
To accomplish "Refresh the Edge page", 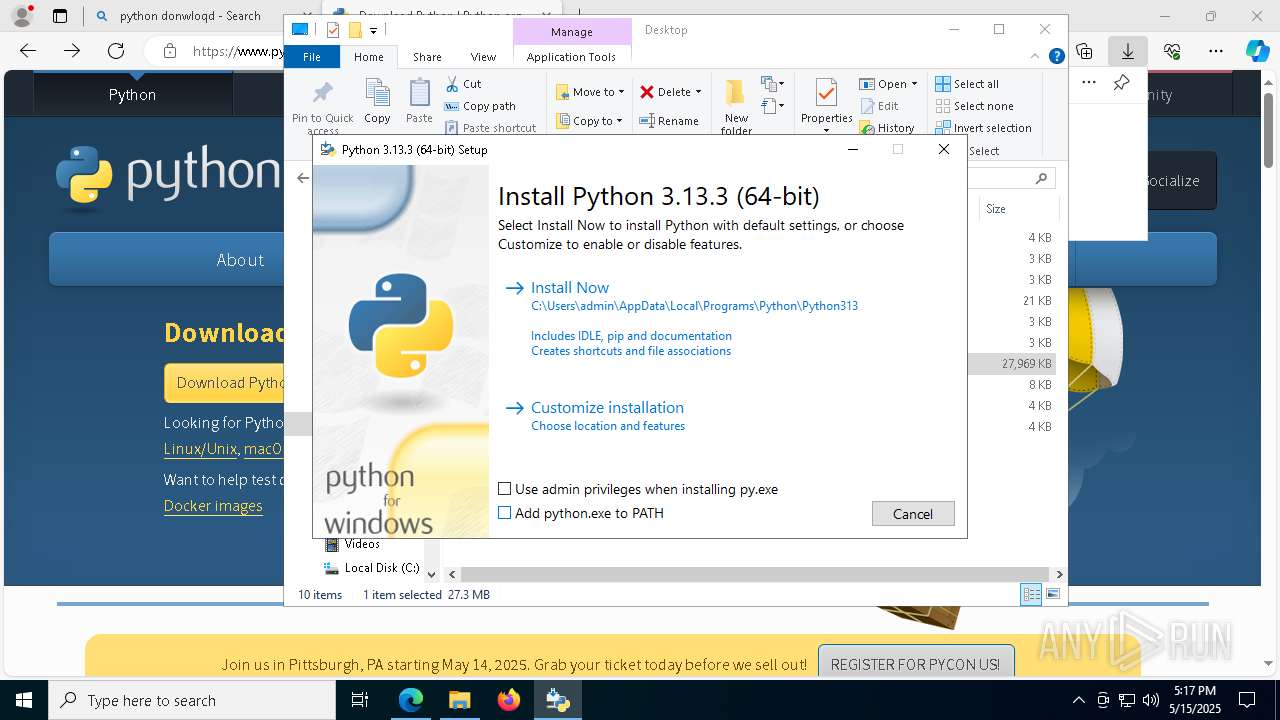I will click(x=116, y=51).
